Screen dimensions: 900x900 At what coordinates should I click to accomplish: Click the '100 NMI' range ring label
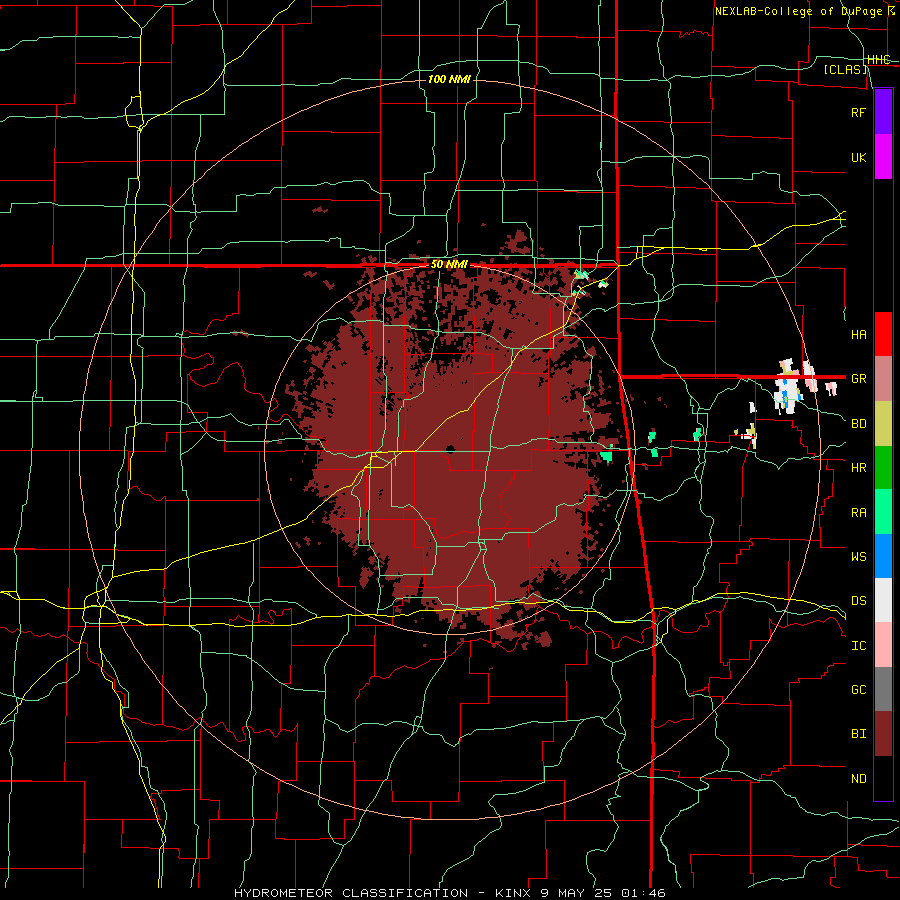[x=449, y=79]
